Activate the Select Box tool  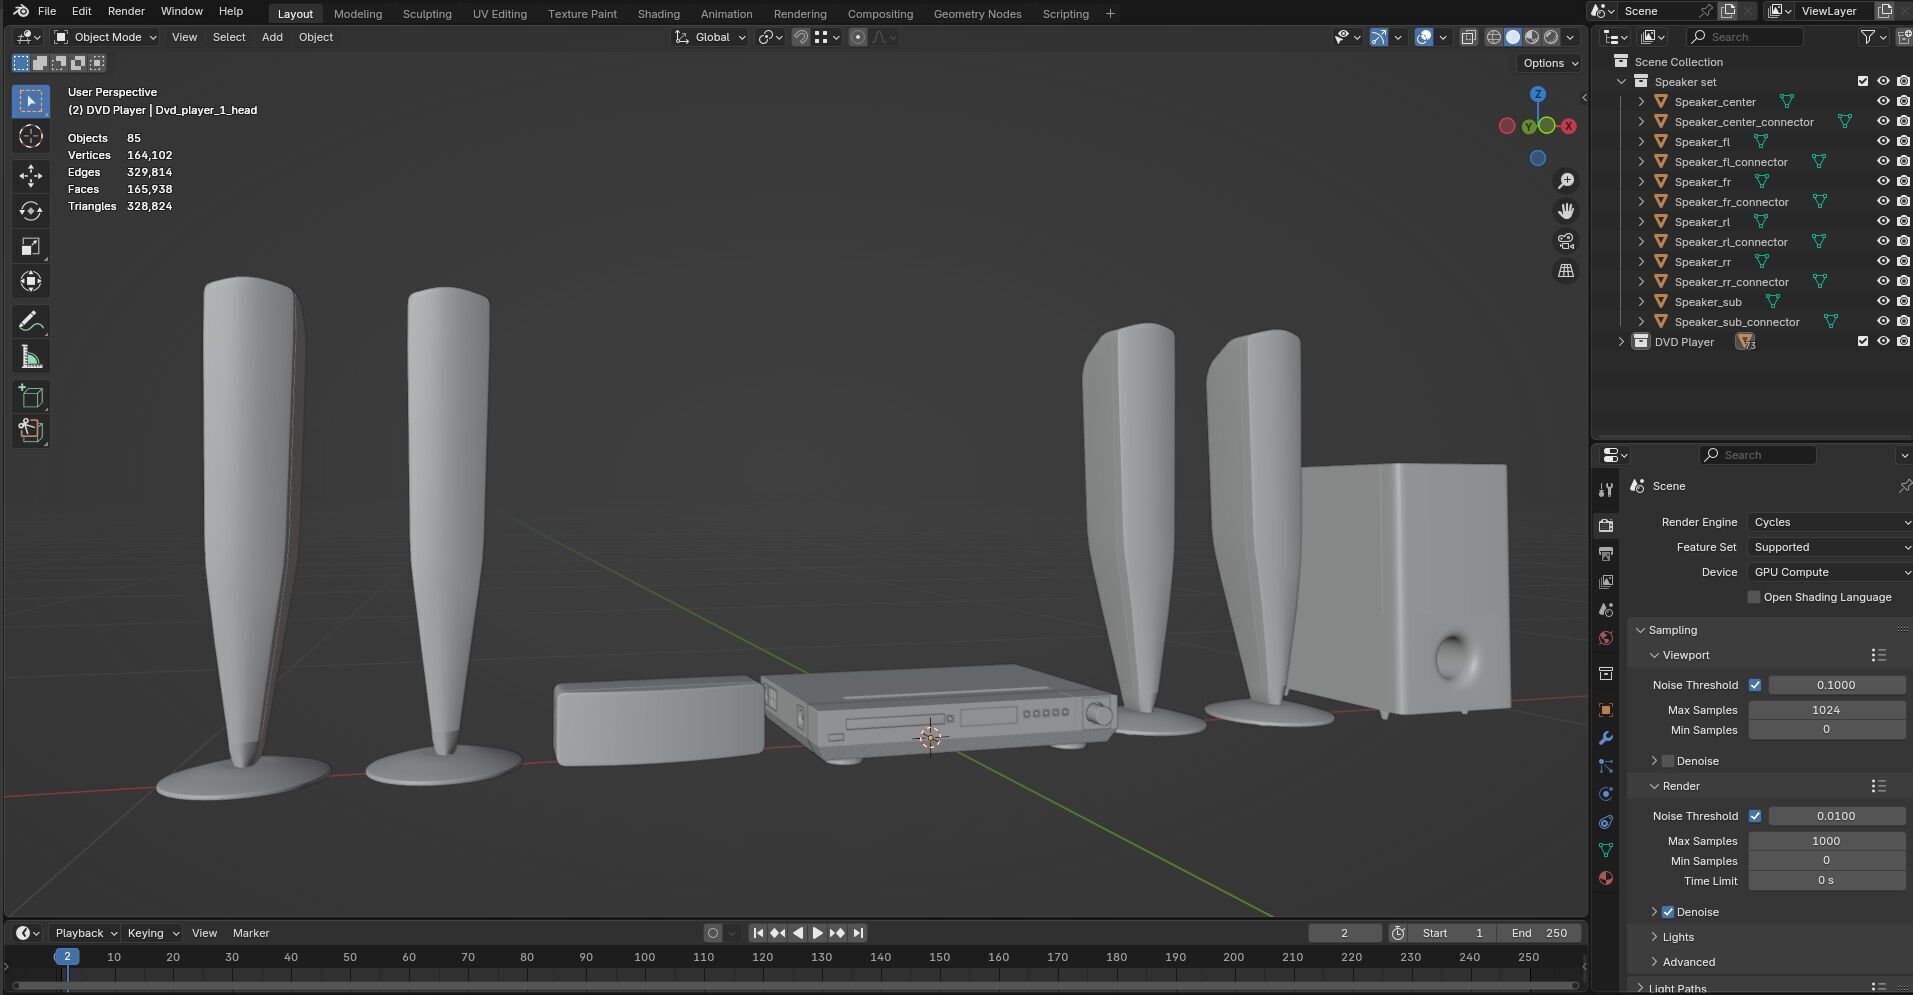point(31,101)
